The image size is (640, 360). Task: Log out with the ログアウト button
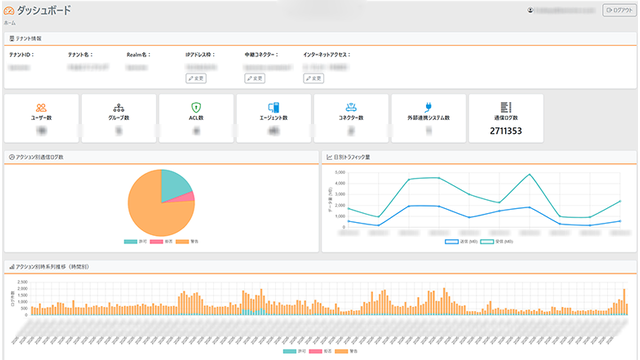pos(620,10)
